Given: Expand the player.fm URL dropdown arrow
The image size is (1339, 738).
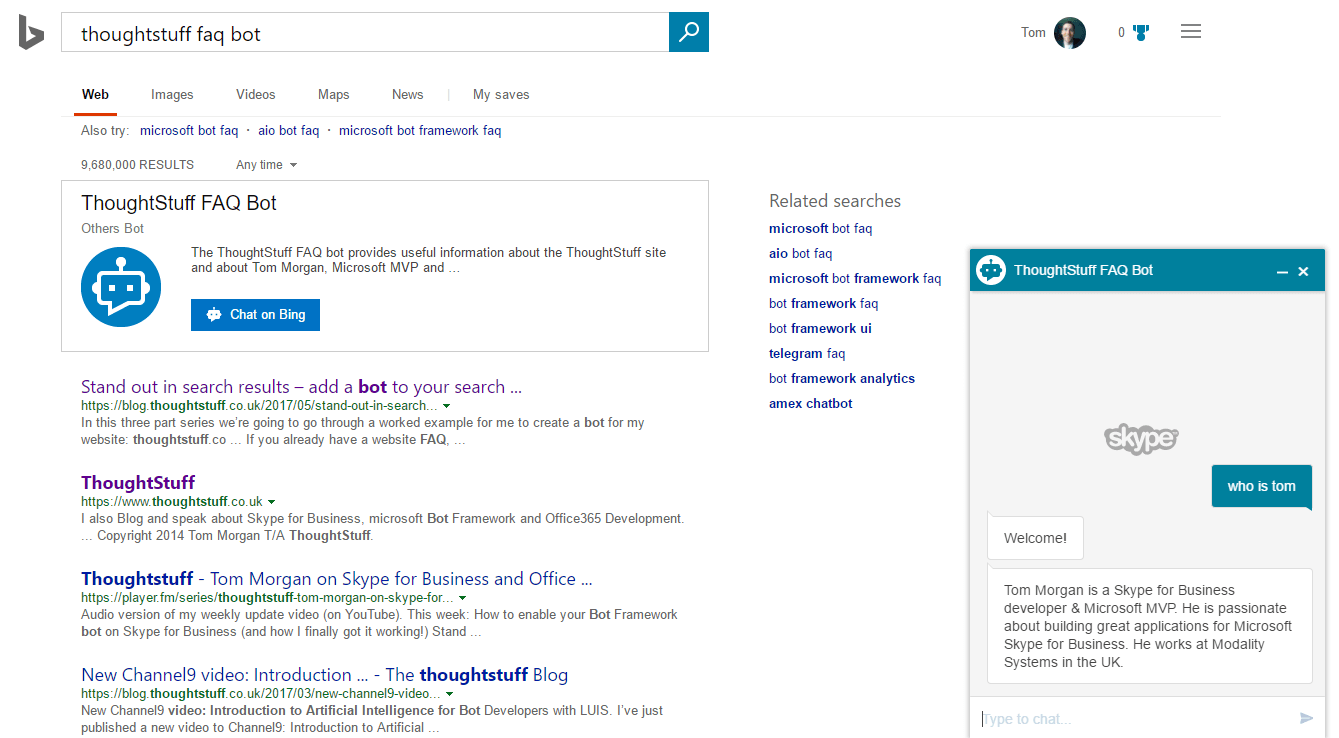Looking at the screenshot, I should click(462, 598).
